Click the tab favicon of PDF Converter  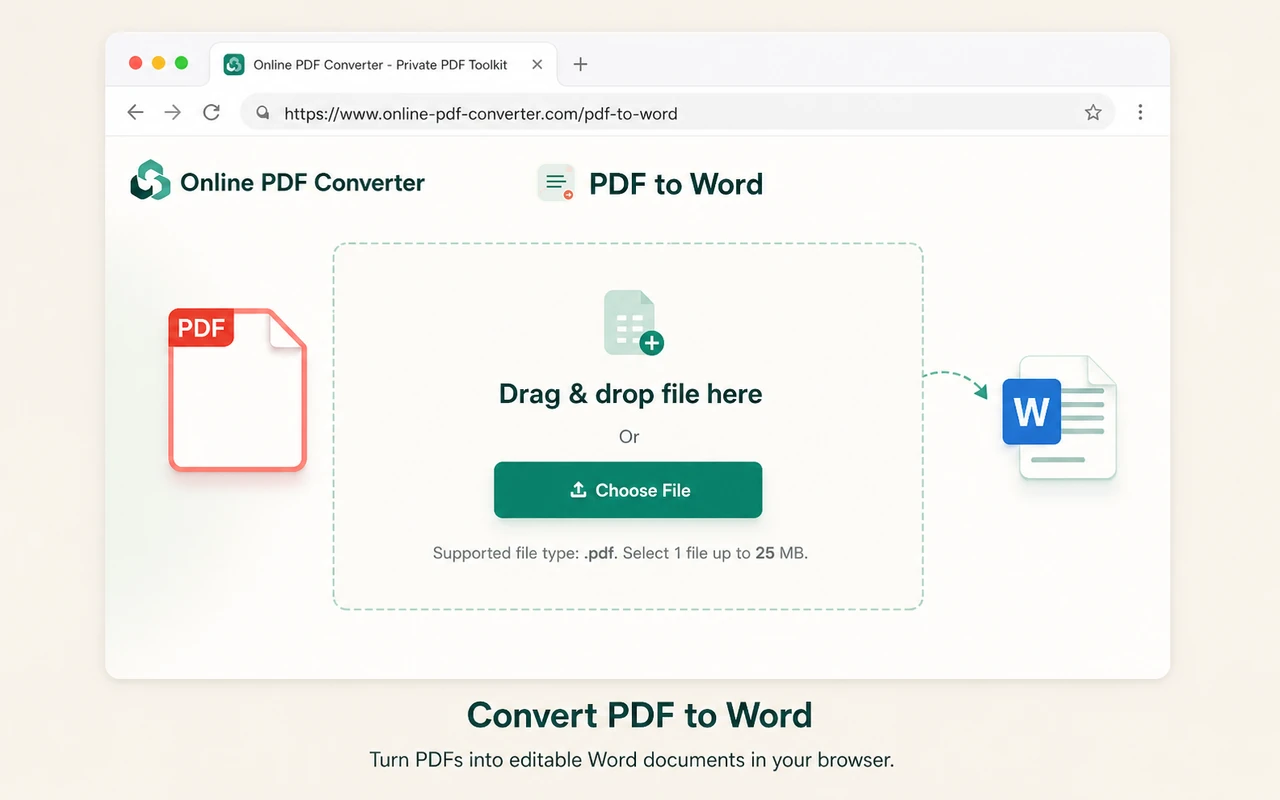click(x=234, y=64)
